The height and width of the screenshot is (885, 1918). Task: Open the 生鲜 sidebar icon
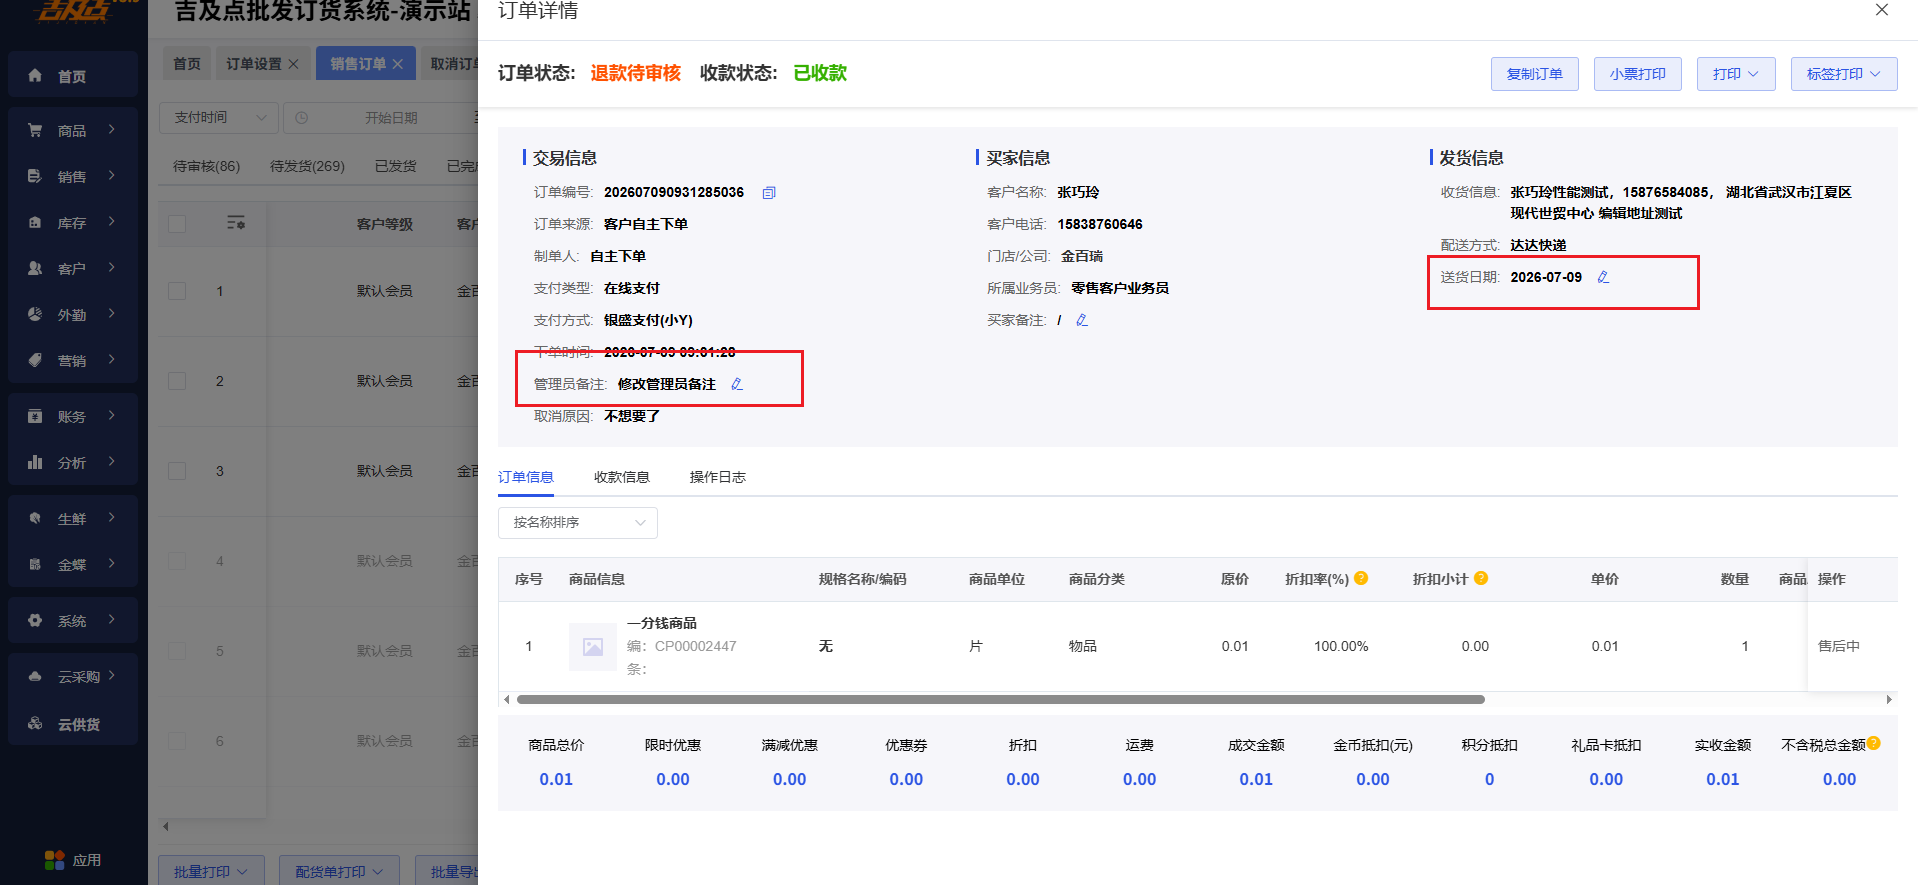35,518
